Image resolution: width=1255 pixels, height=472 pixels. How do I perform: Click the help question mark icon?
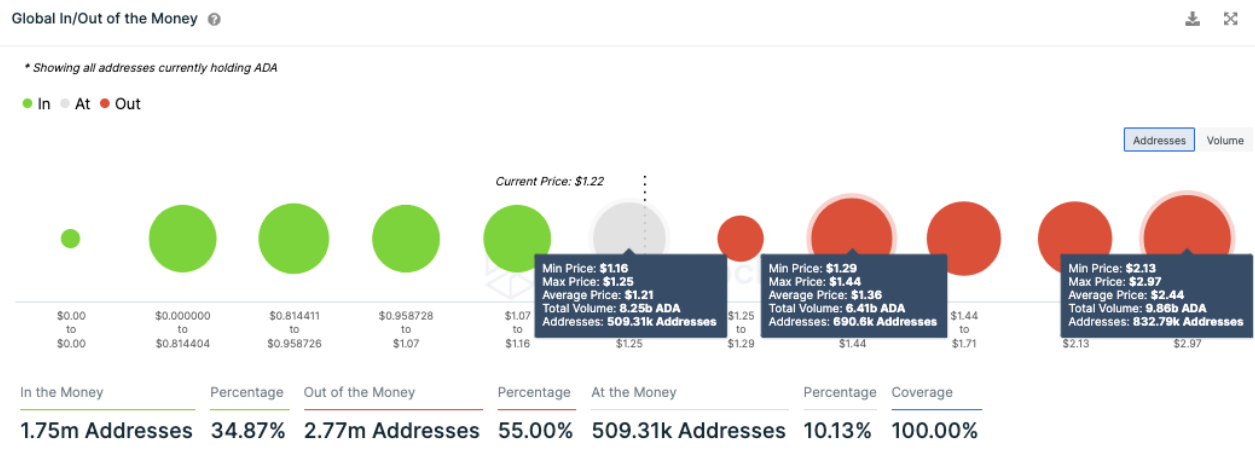coord(214,20)
